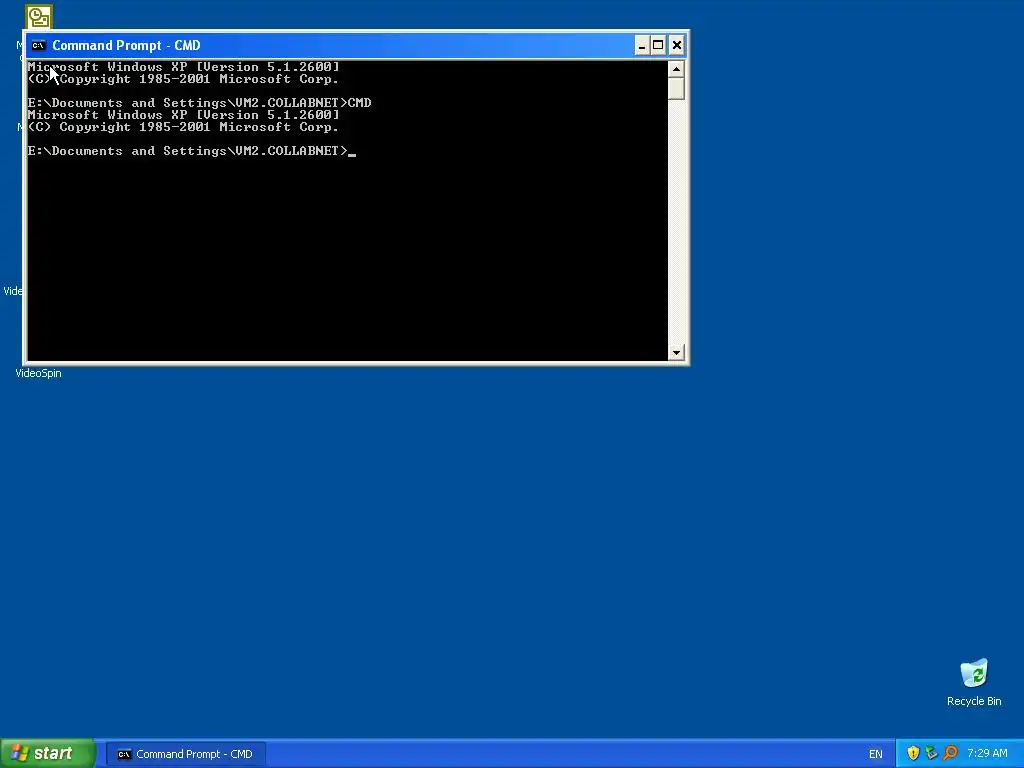
Task: Click the 7:29 AM clock
Action: [987, 754]
